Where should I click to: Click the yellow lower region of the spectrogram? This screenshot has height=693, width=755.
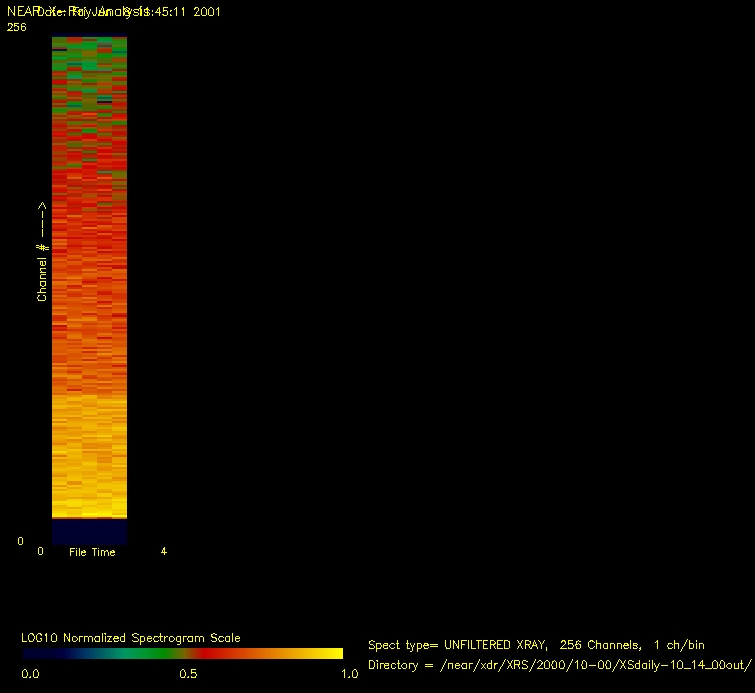(x=89, y=460)
